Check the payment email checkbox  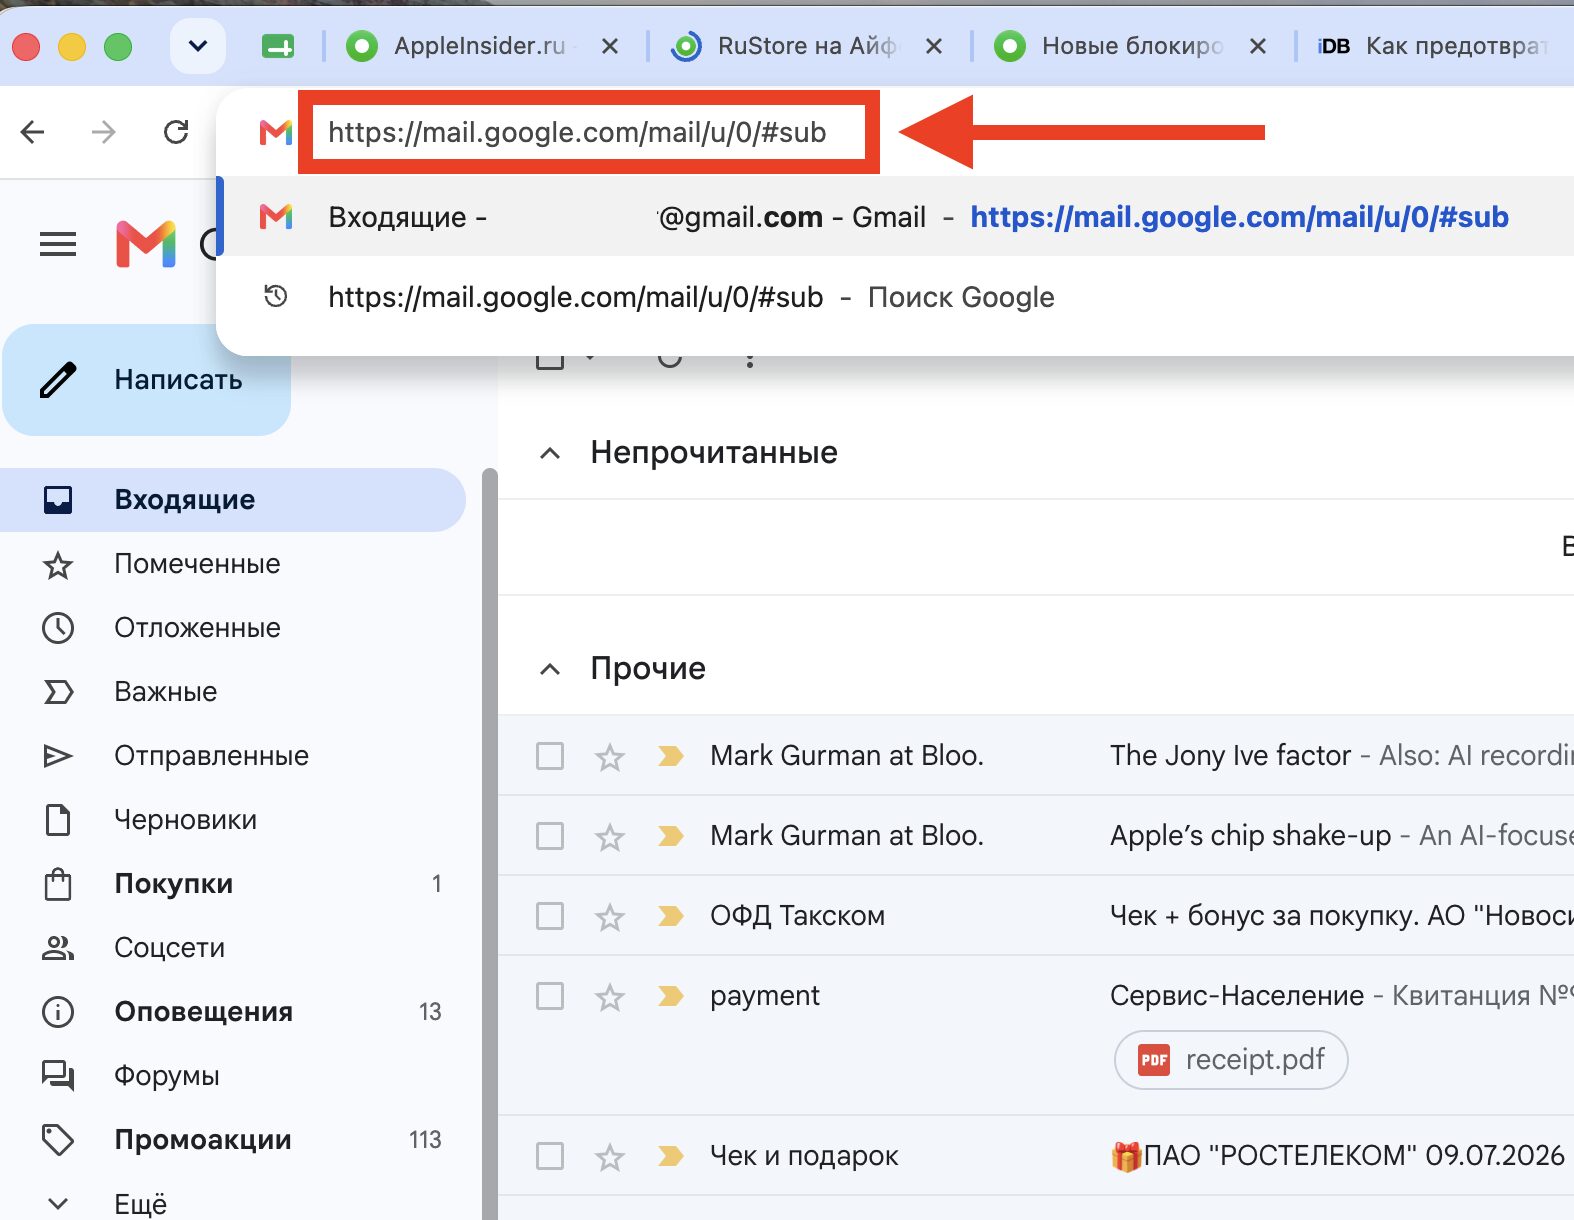click(550, 996)
